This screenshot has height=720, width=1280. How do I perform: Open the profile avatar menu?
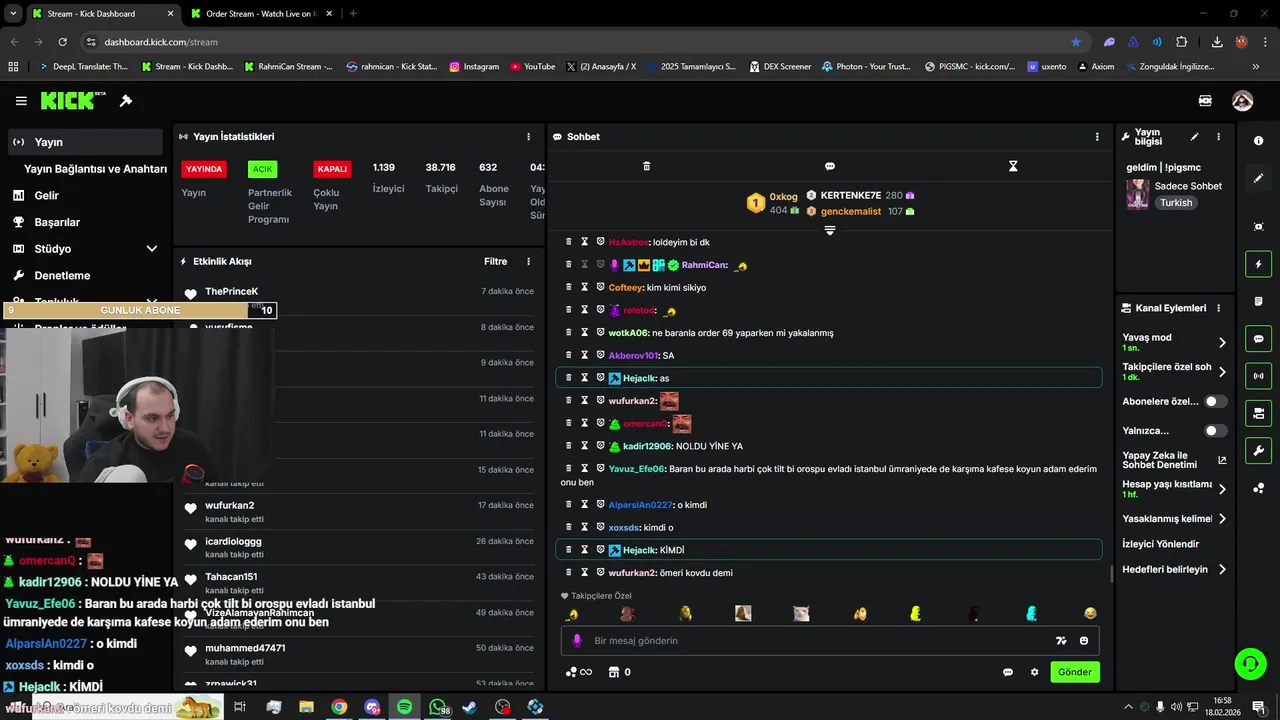tap(1242, 101)
